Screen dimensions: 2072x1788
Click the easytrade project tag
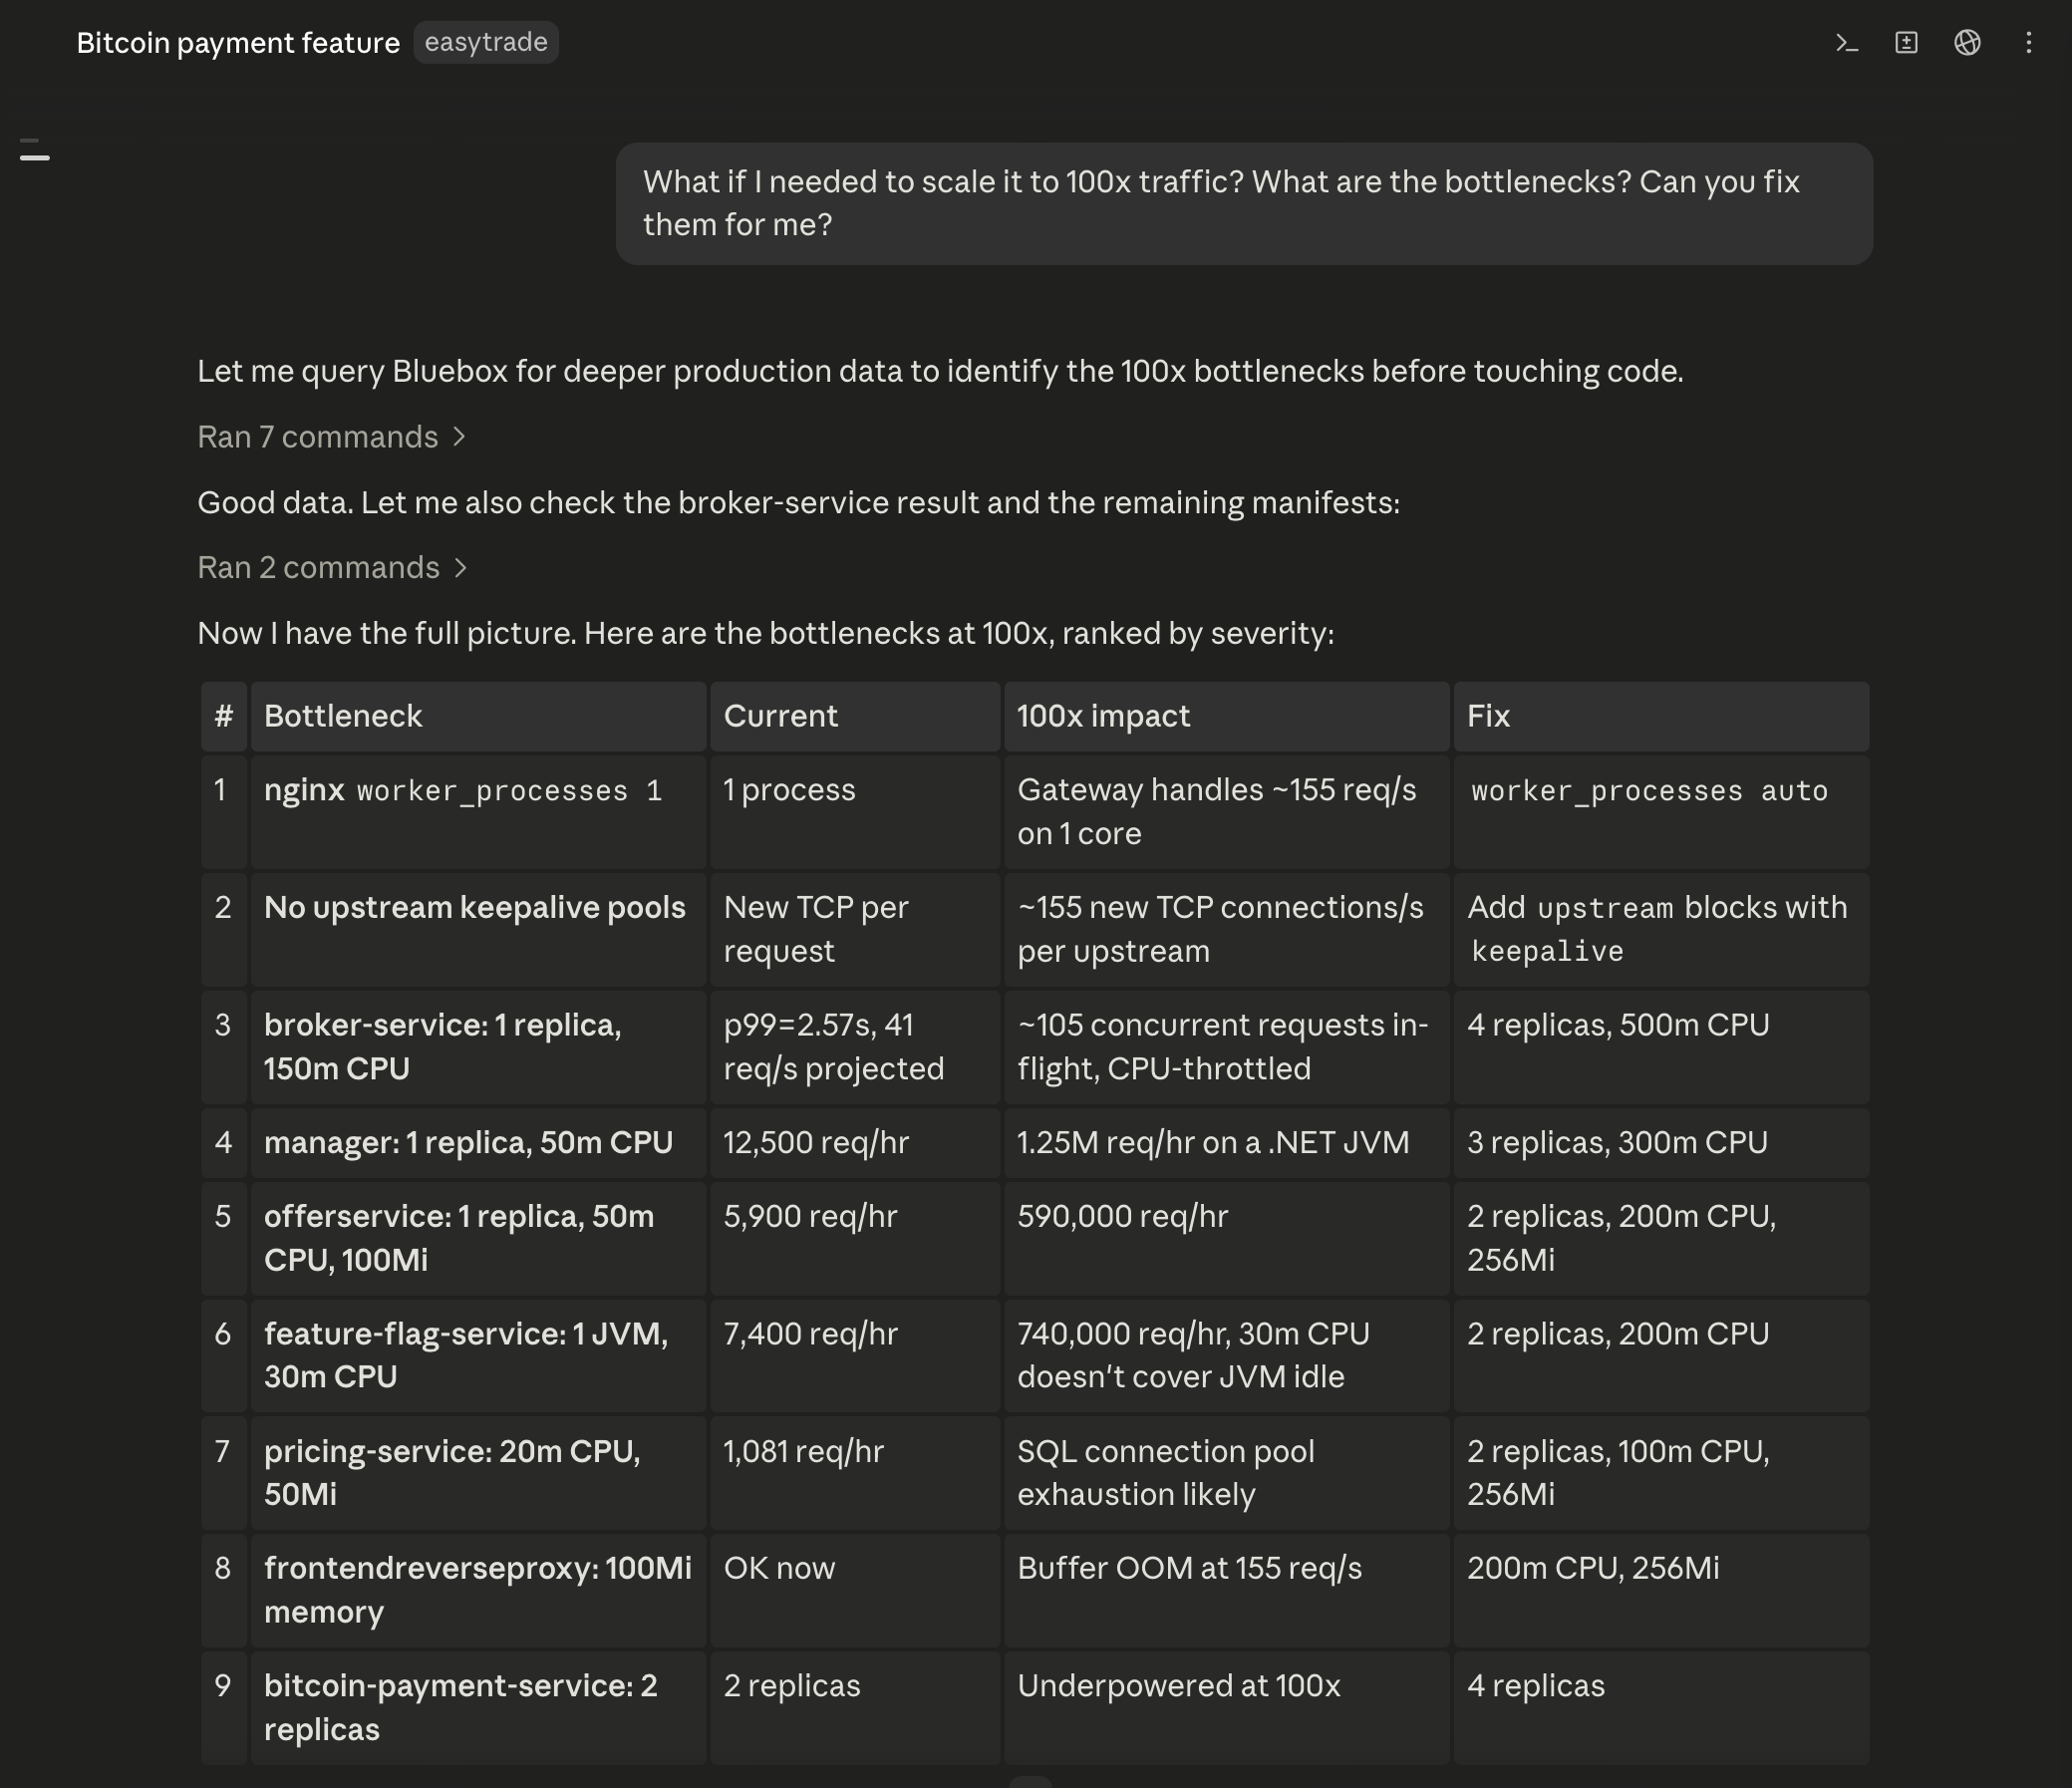point(486,42)
